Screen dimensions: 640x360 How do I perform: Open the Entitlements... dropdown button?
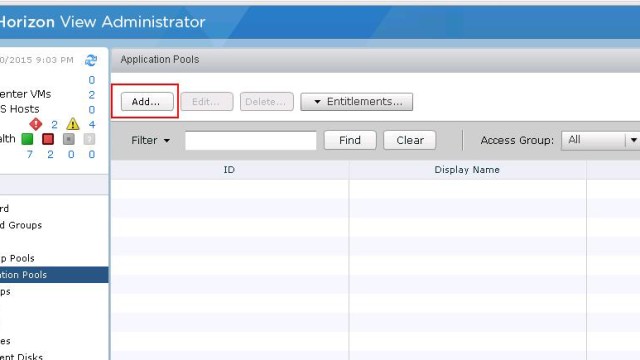(356, 102)
